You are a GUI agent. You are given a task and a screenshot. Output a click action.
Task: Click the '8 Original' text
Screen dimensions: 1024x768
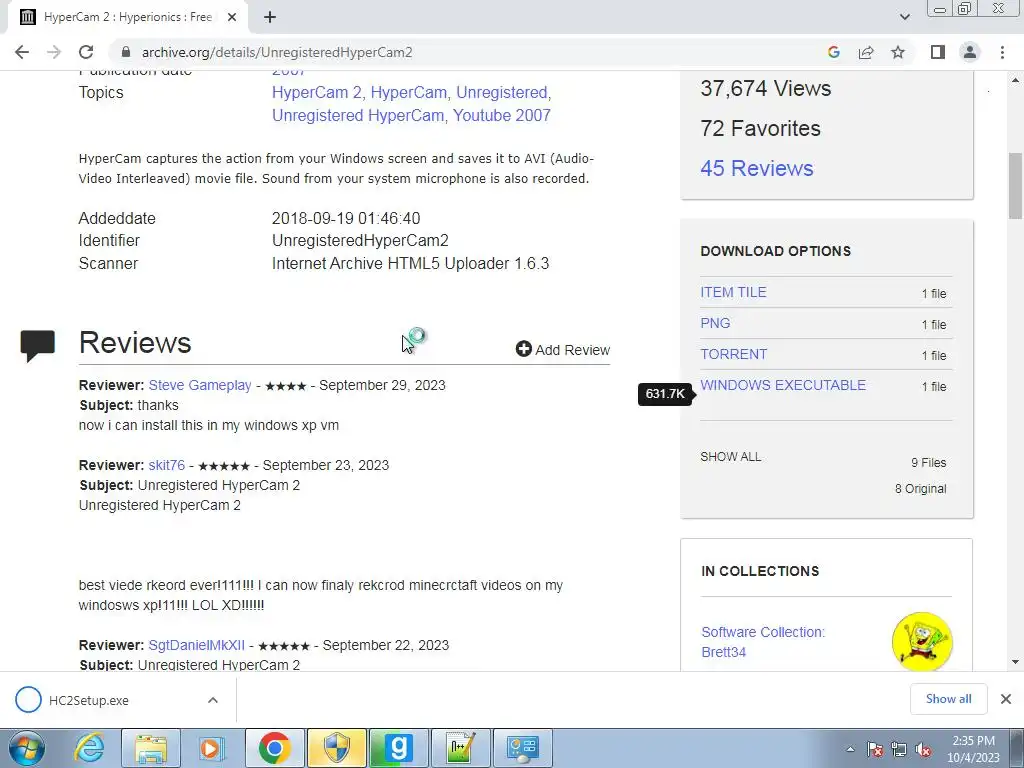point(921,488)
